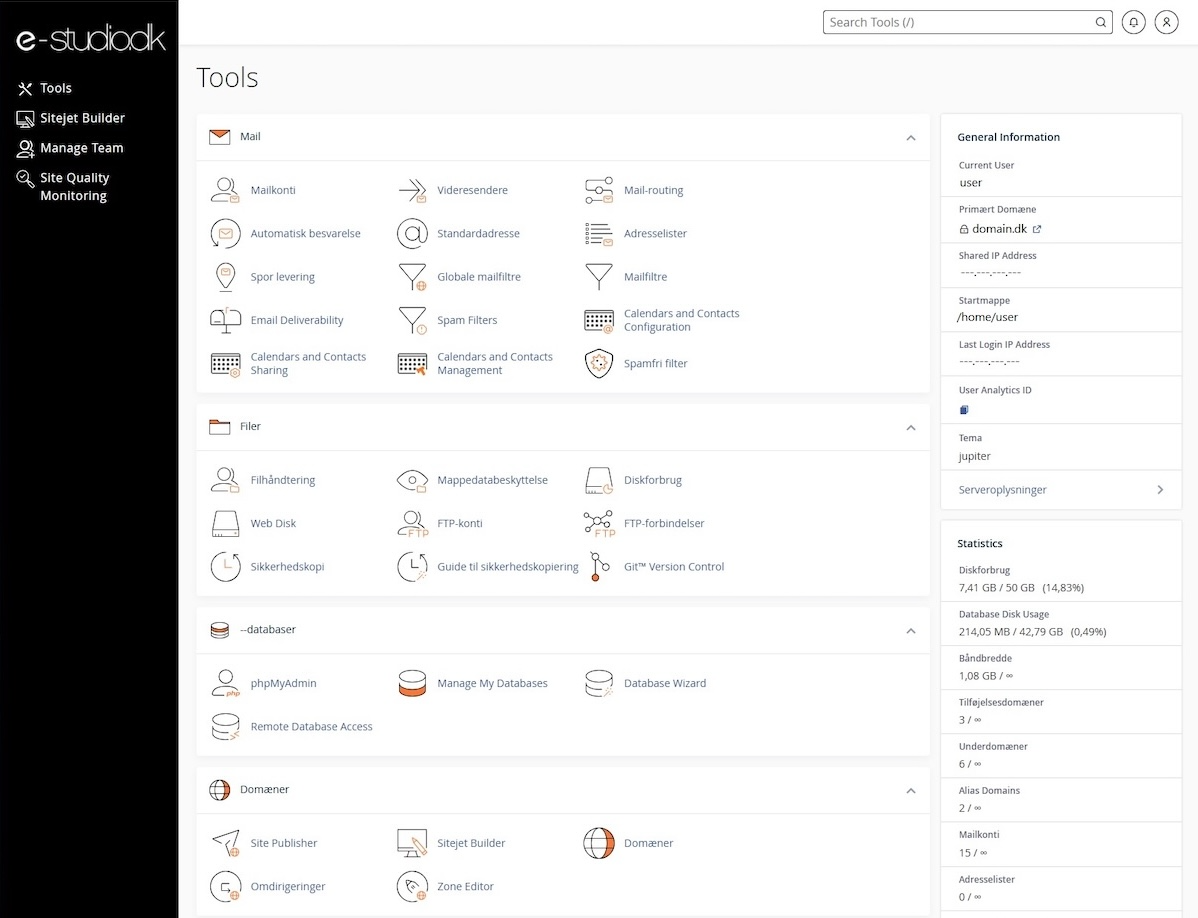Click the user account icon
The width and height of the screenshot is (1198, 918).
(x=1166, y=22)
